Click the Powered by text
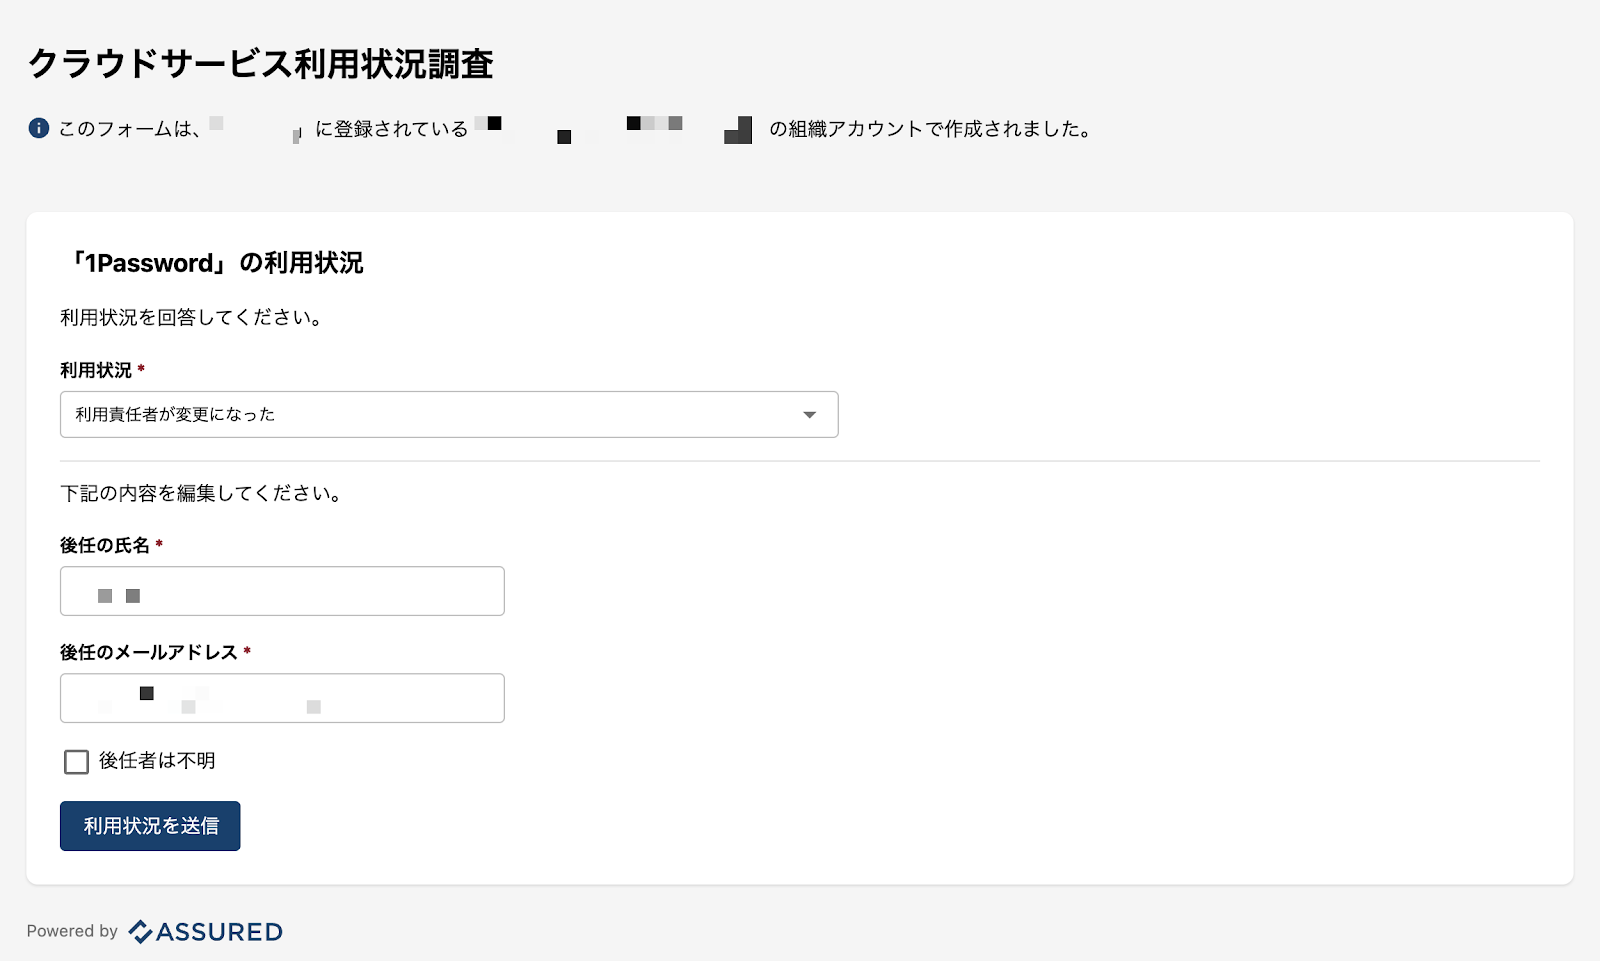Viewport: 1600px width, 961px height. point(72,931)
